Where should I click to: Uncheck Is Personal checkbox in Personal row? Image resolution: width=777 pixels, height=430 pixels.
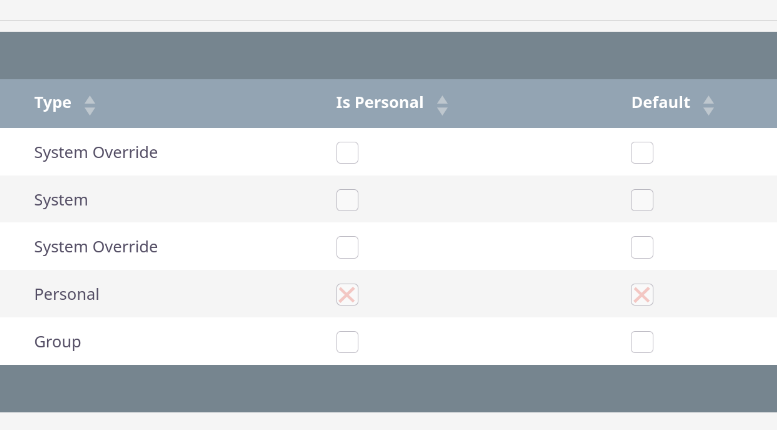pyautogui.click(x=347, y=294)
